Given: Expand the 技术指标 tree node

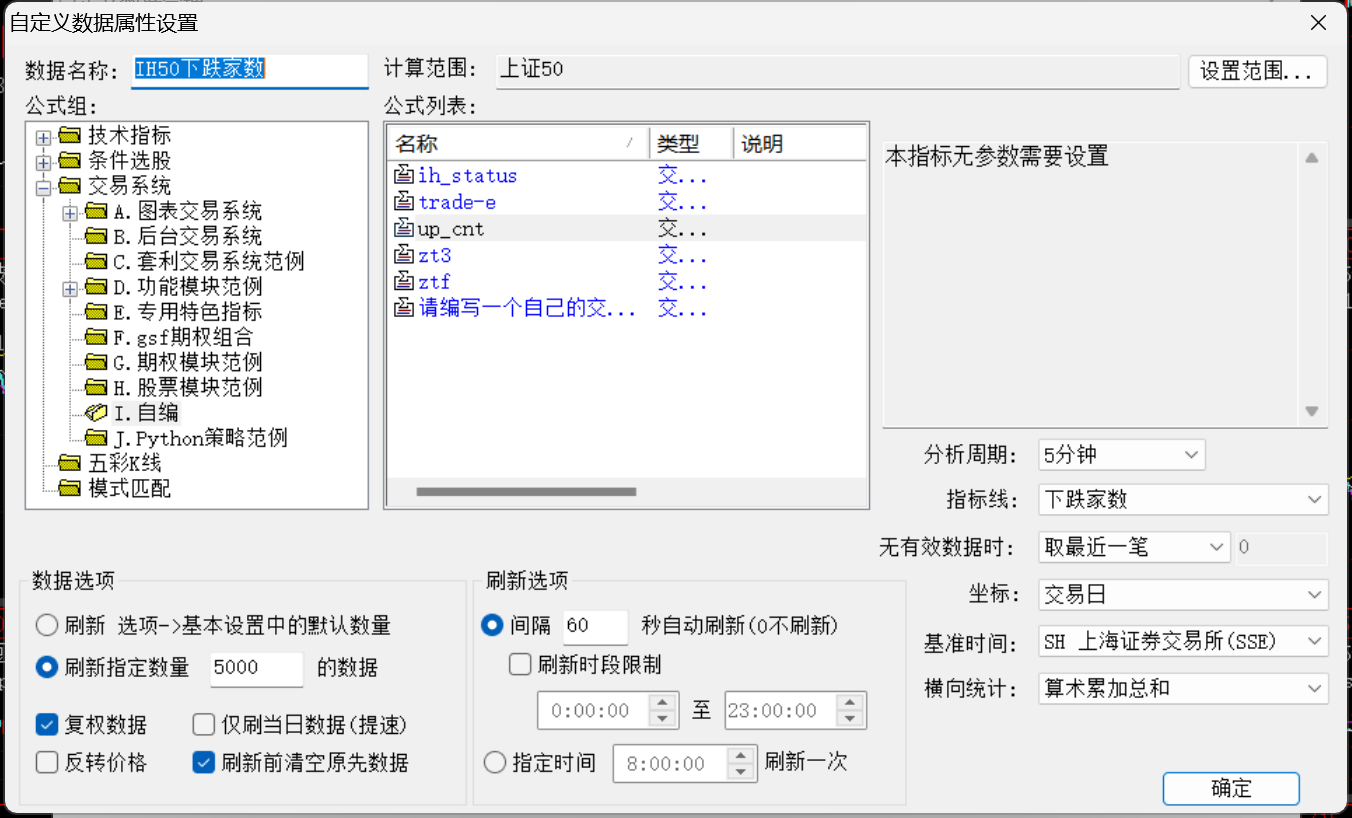Looking at the screenshot, I should 44,136.
